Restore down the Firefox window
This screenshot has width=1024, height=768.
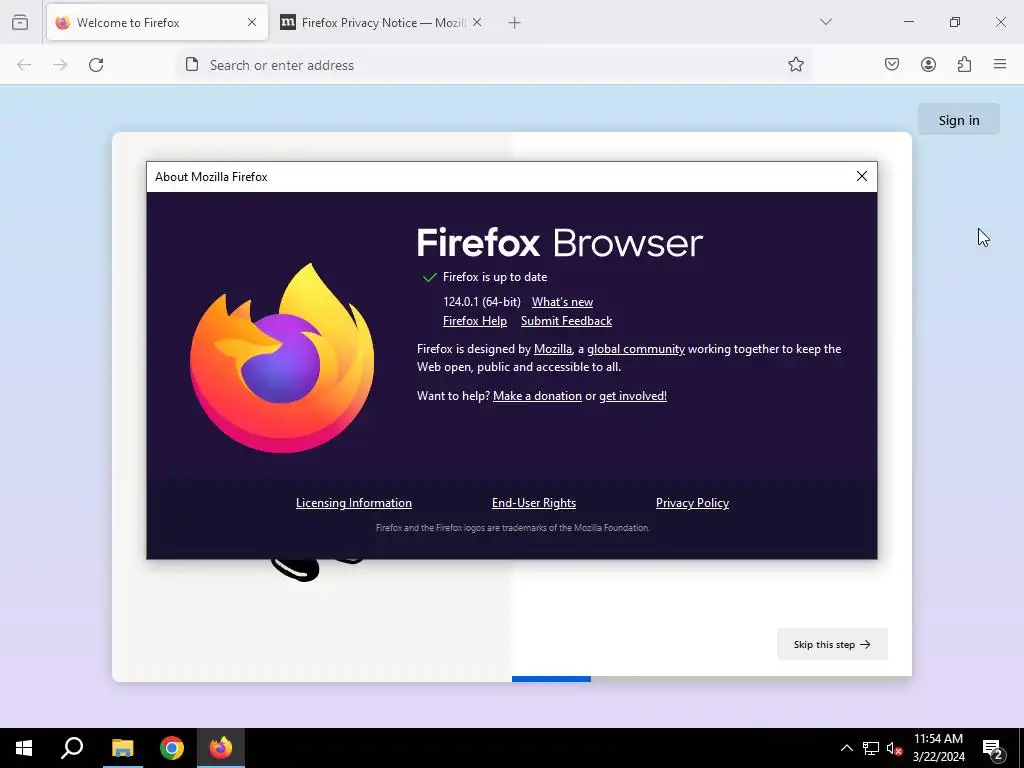955,22
